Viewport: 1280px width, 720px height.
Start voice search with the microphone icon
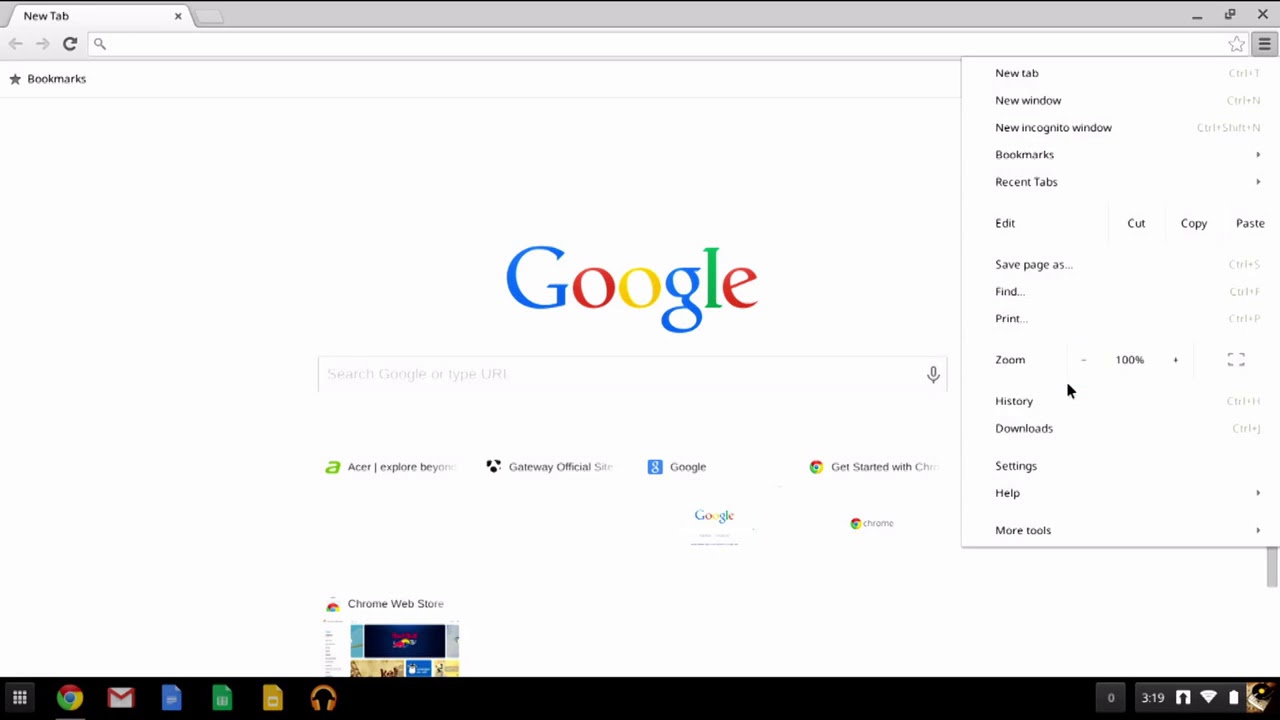tap(932, 374)
